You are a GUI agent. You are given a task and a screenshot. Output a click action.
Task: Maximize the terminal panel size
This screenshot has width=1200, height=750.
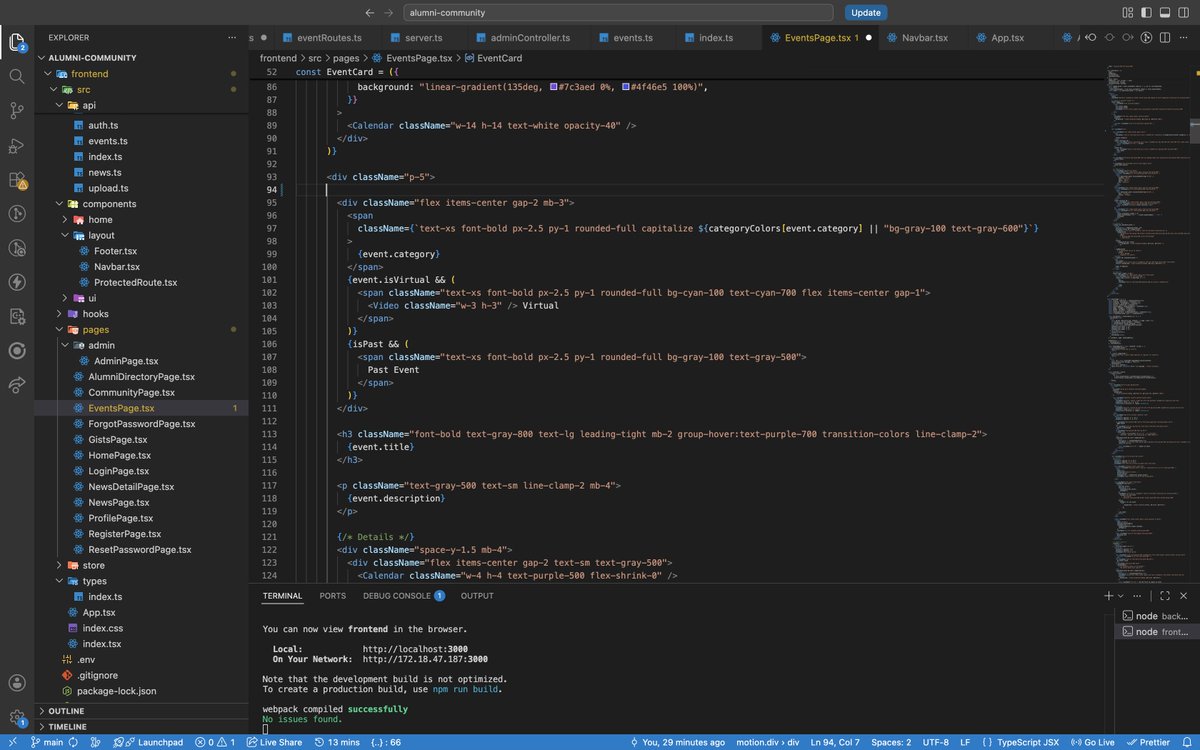(x=1165, y=595)
